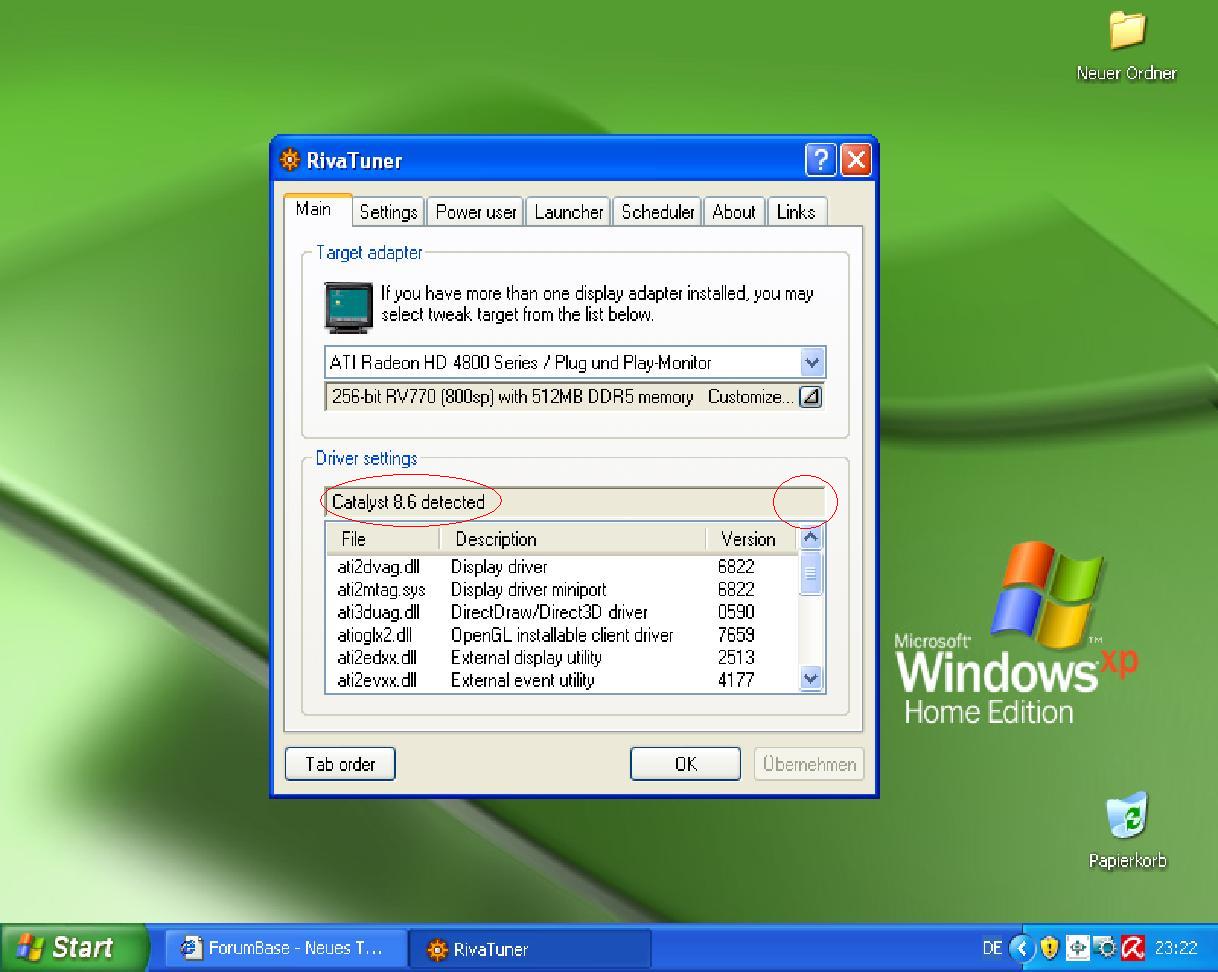Click the RivaTuner gear tray icon
Image resolution: width=1218 pixels, height=972 pixels.
click(1105, 948)
